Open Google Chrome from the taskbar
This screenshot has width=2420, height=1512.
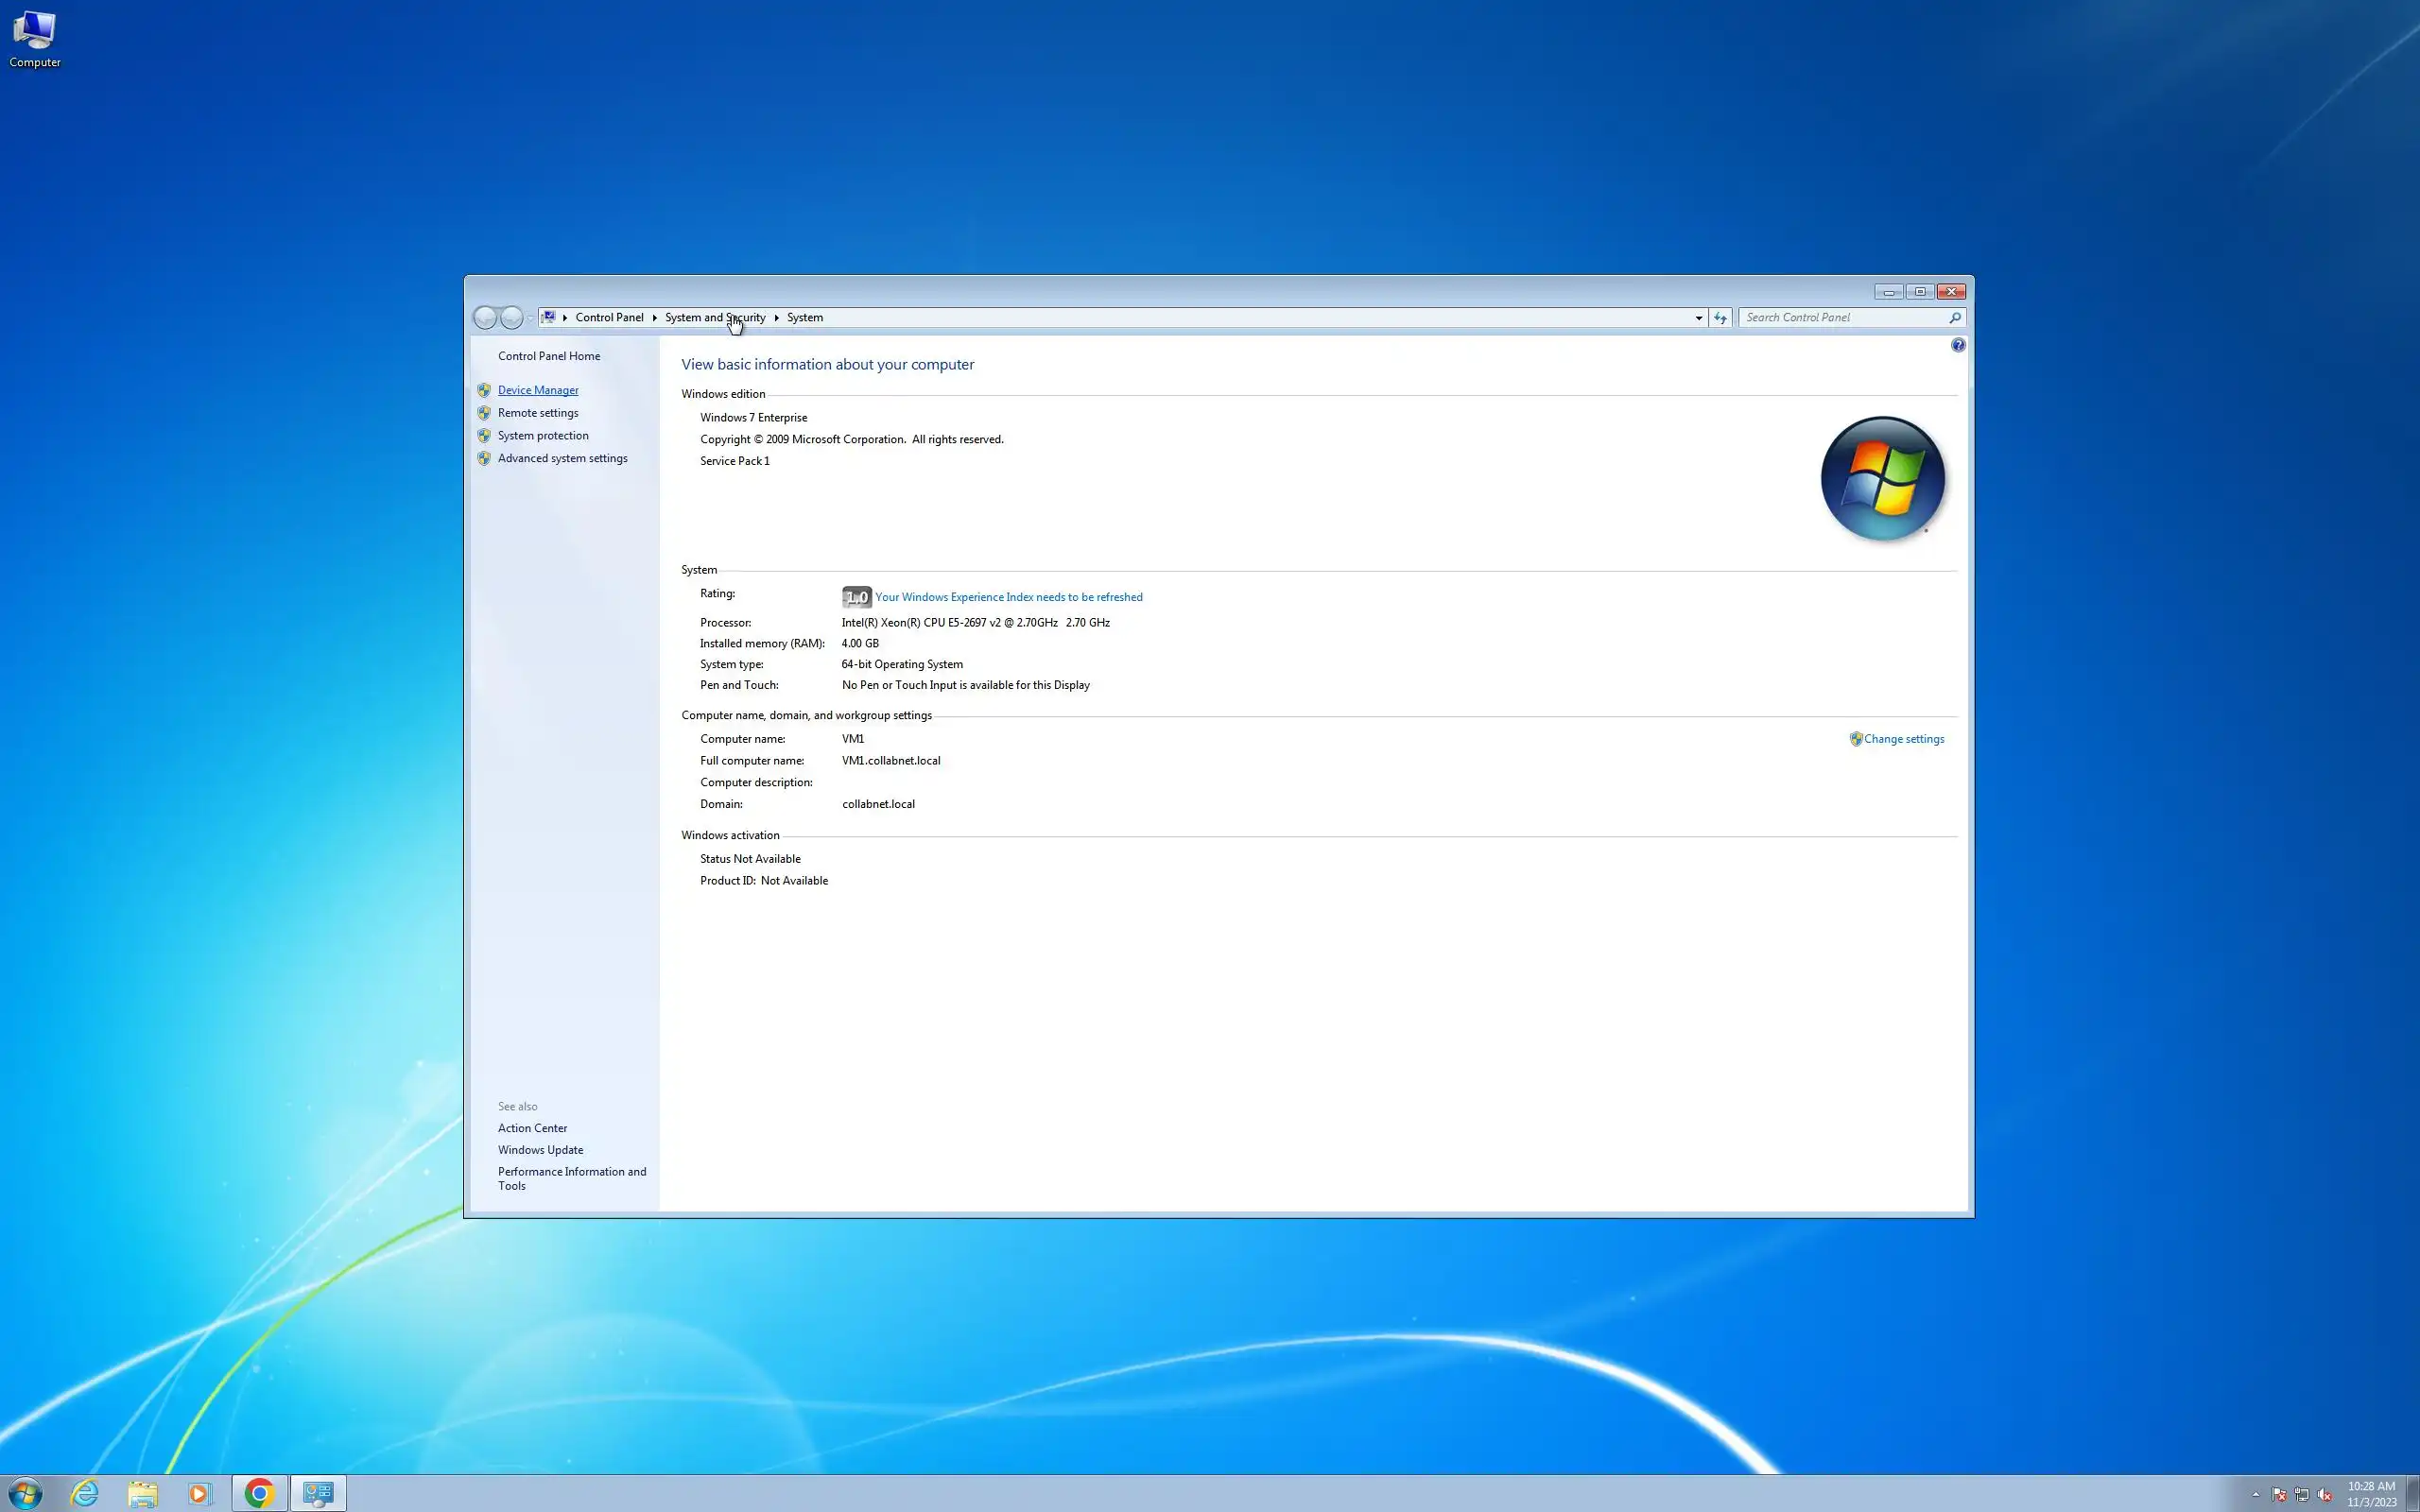pyautogui.click(x=259, y=1493)
